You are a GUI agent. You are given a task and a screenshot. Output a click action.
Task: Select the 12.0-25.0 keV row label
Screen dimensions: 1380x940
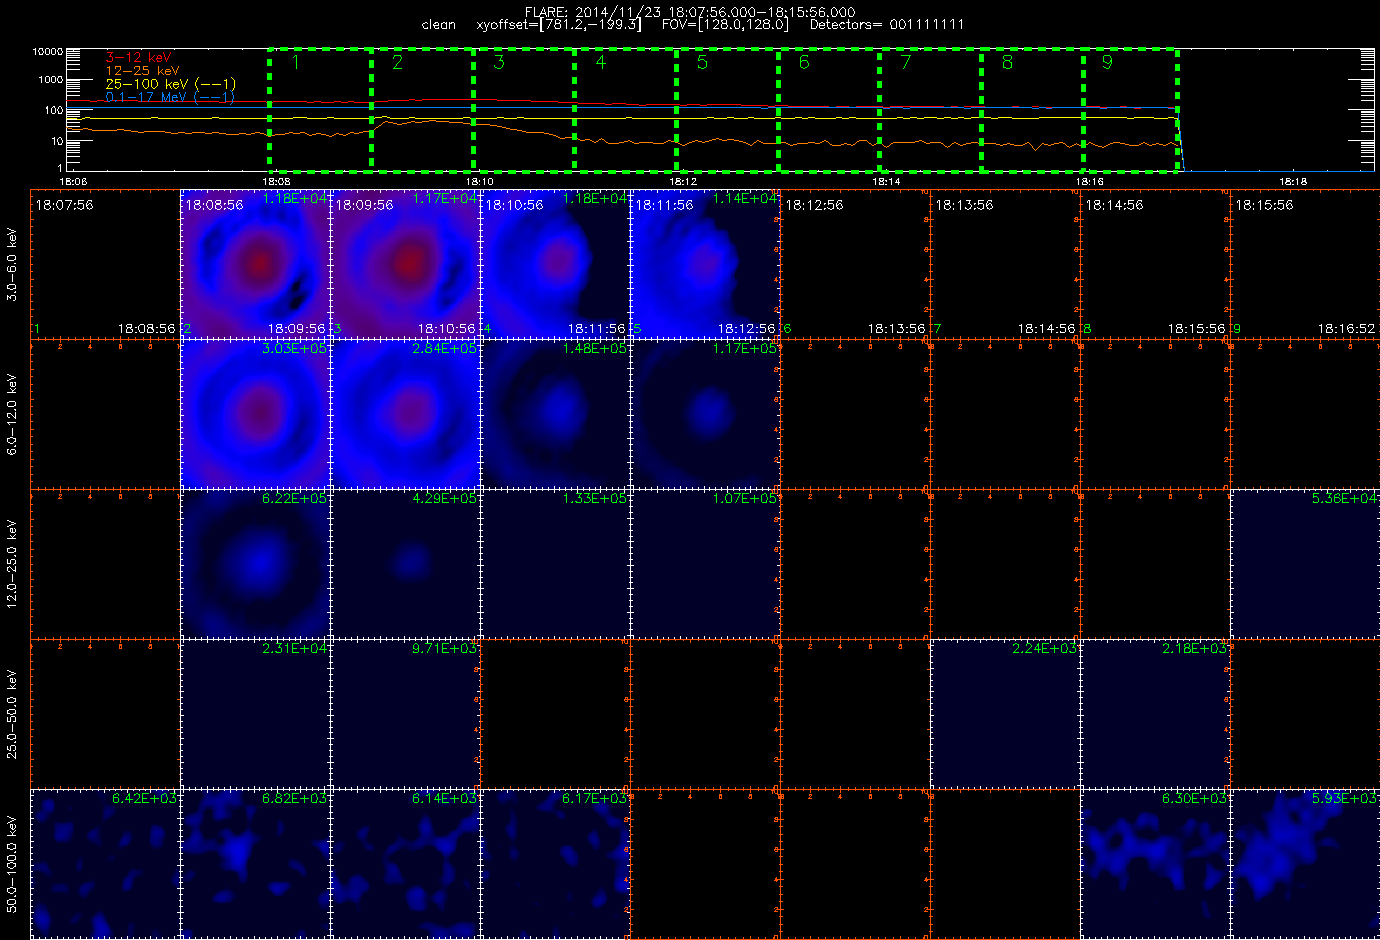(12, 564)
